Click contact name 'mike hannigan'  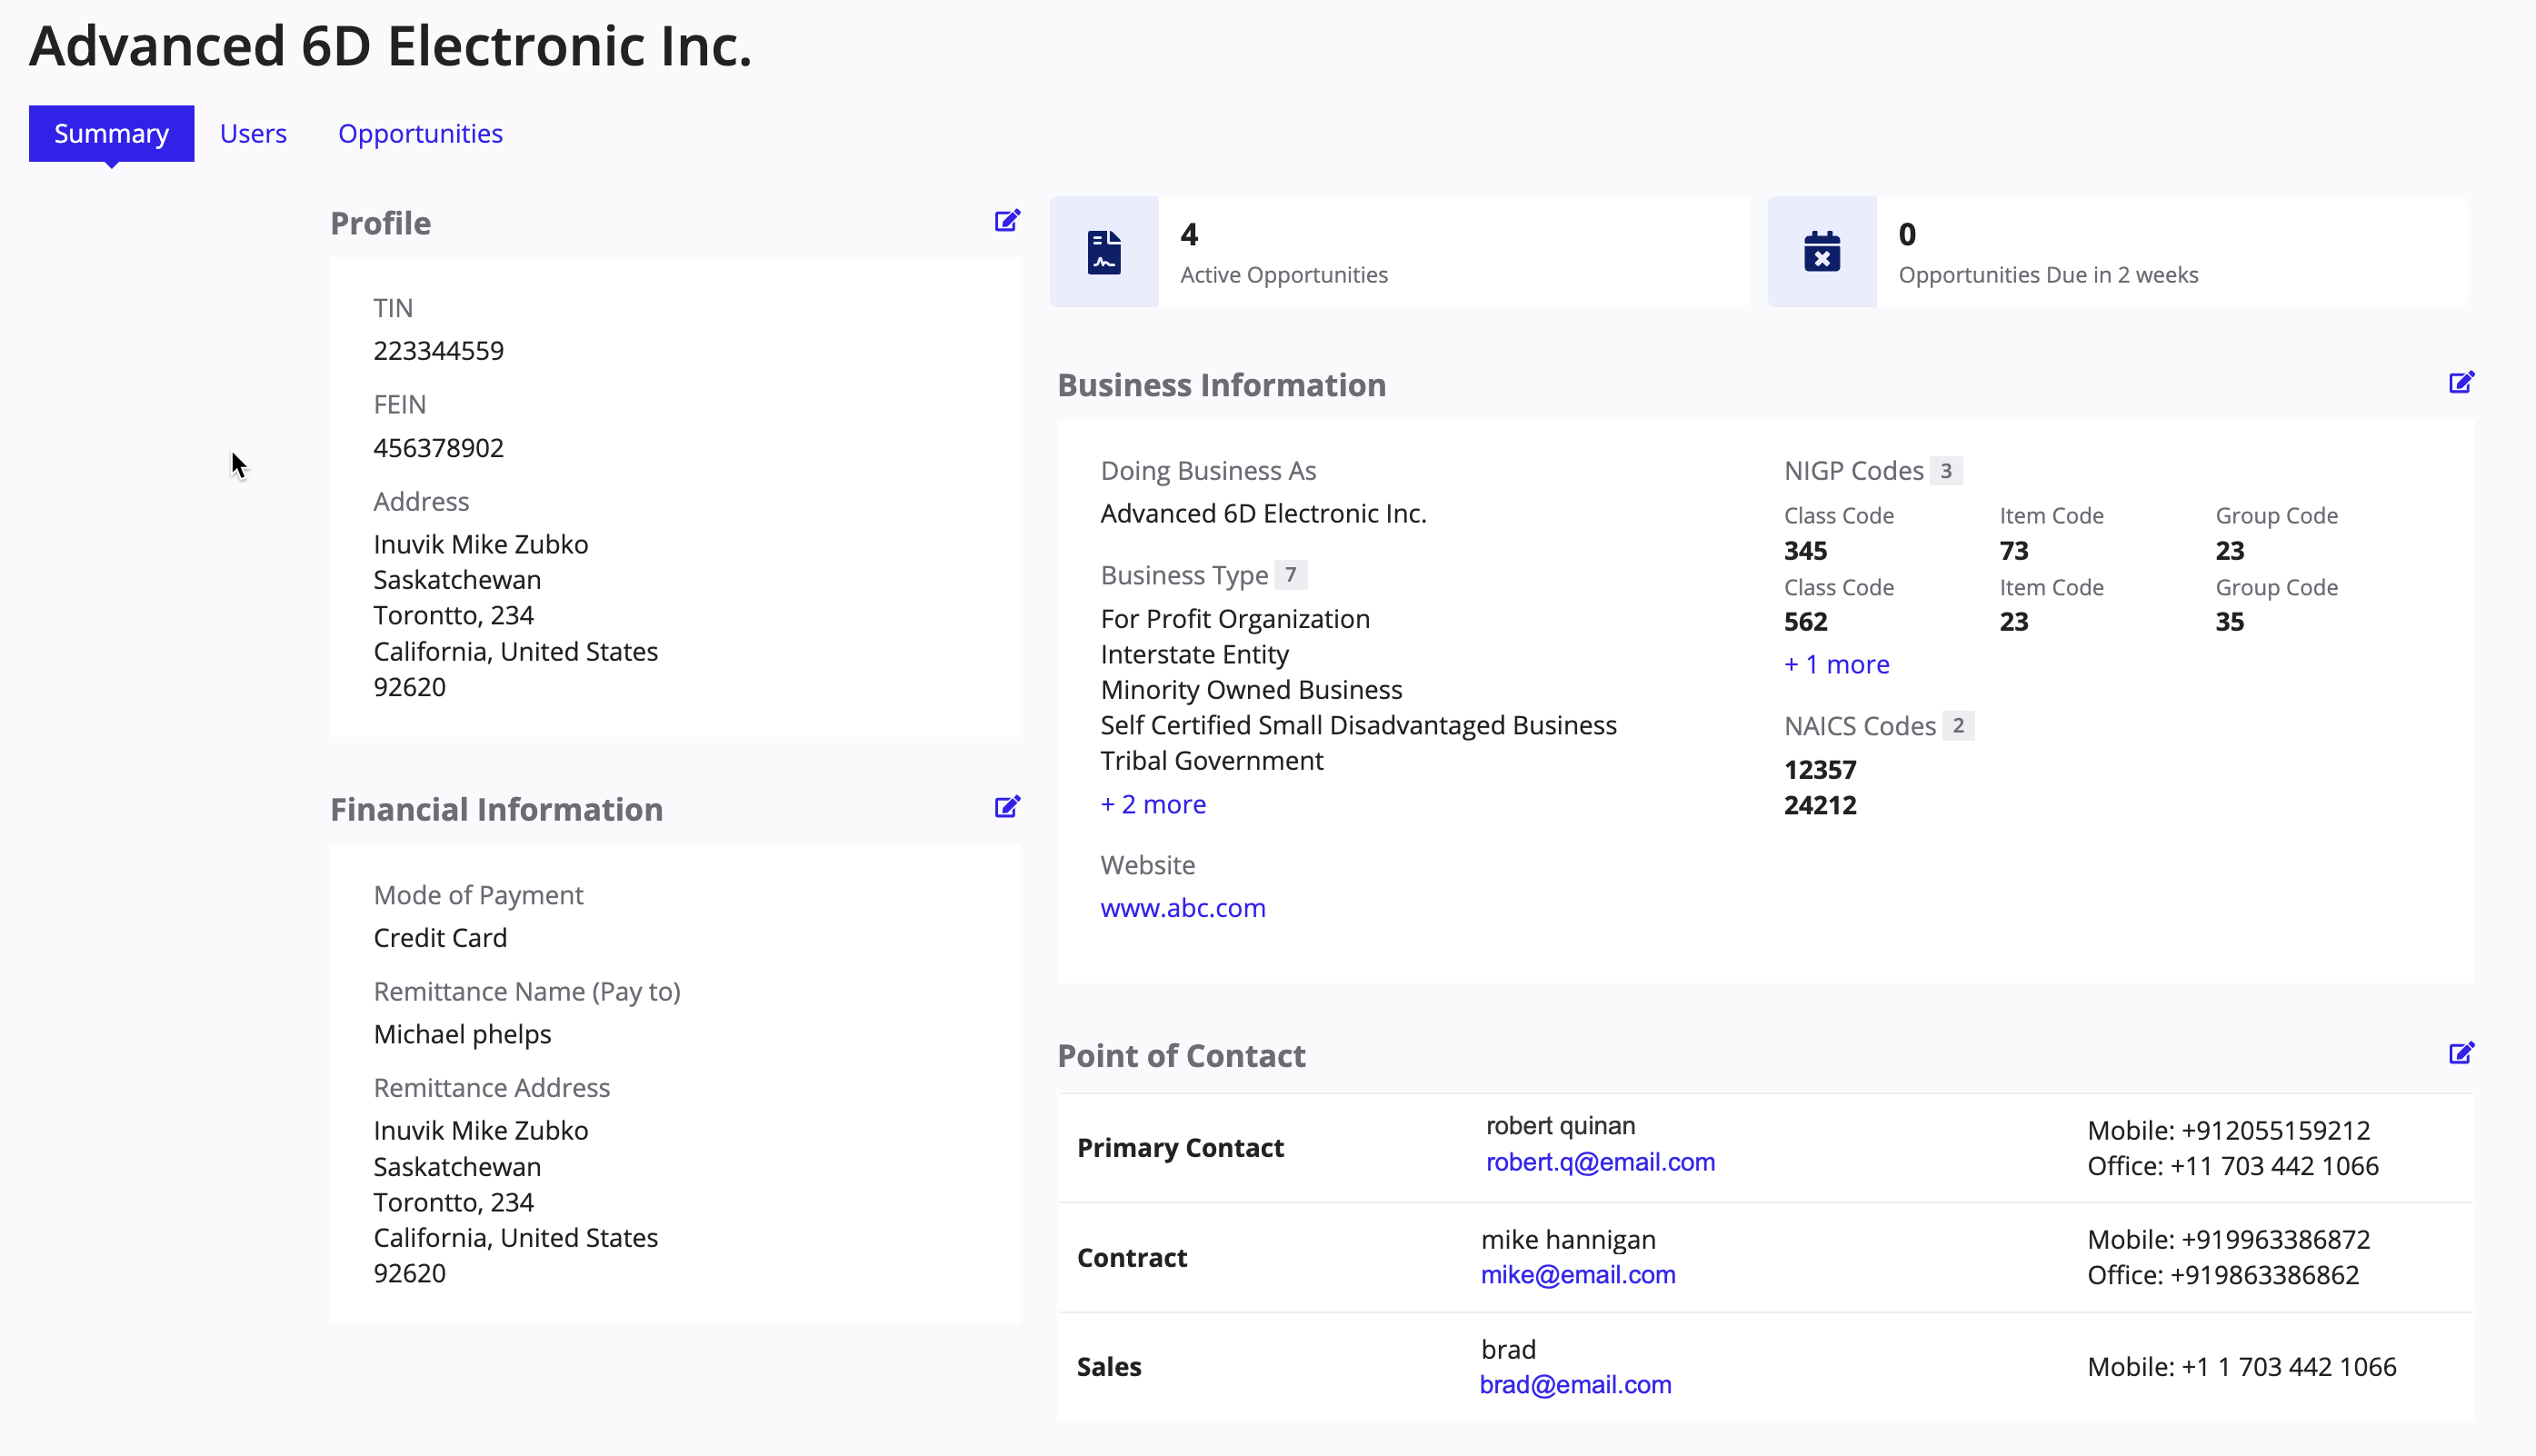click(x=1568, y=1239)
